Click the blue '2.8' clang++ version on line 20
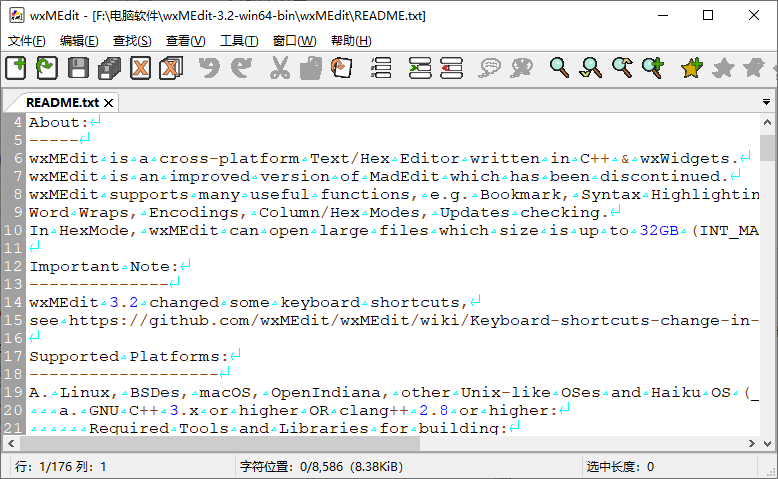The height and width of the screenshot is (479, 778). coord(433,411)
